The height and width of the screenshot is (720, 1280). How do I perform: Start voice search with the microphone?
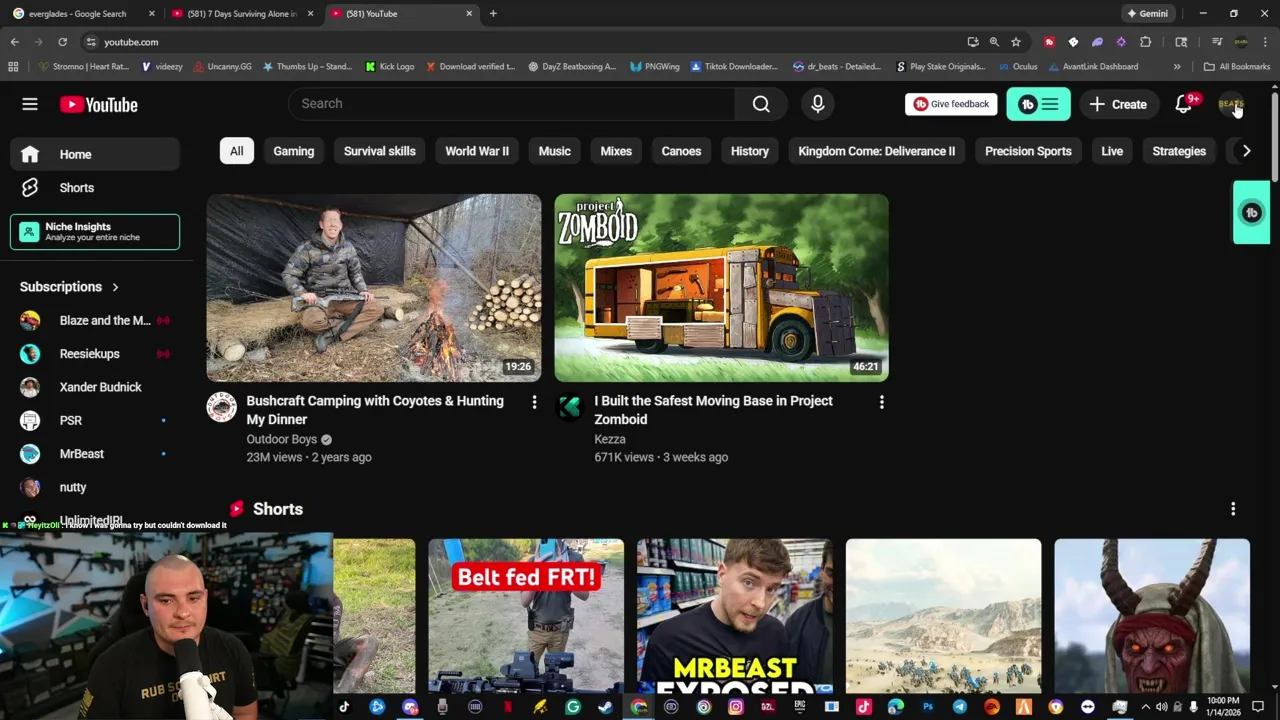point(818,104)
